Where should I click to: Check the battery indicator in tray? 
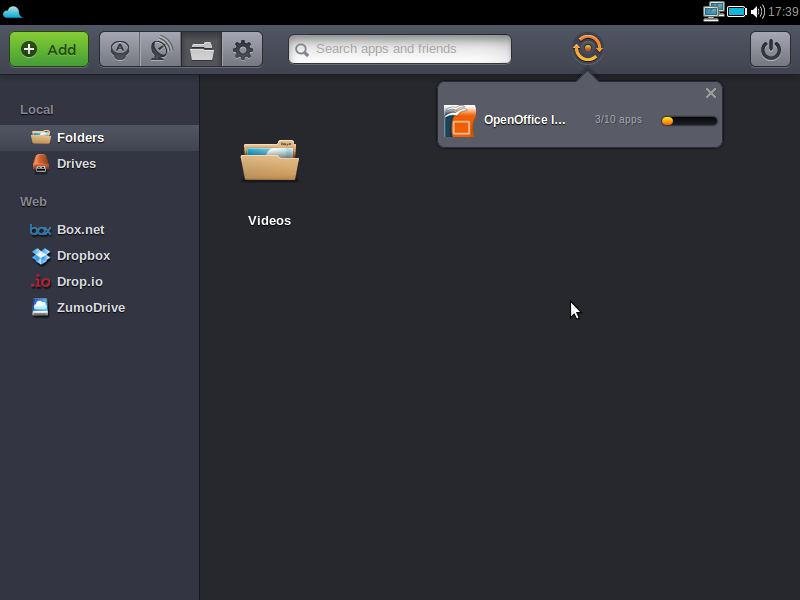point(737,12)
